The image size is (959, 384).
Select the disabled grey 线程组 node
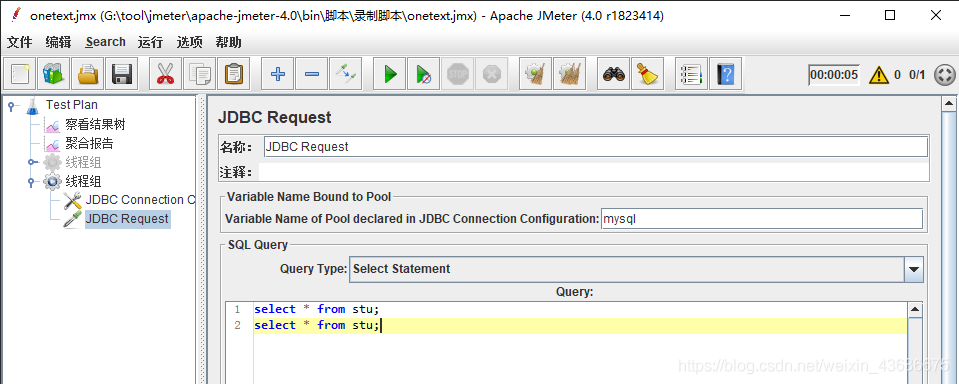point(83,163)
